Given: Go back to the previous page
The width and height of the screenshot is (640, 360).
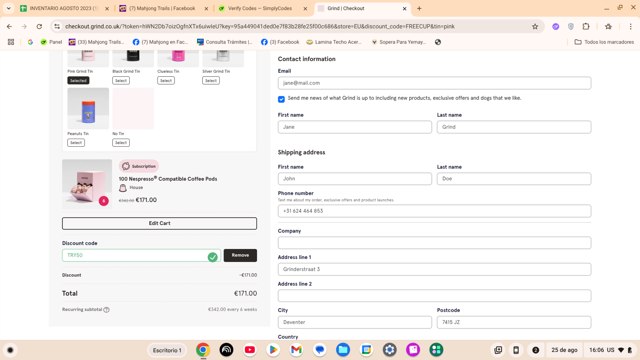Looking at the screenshot, I should point(9,27).
